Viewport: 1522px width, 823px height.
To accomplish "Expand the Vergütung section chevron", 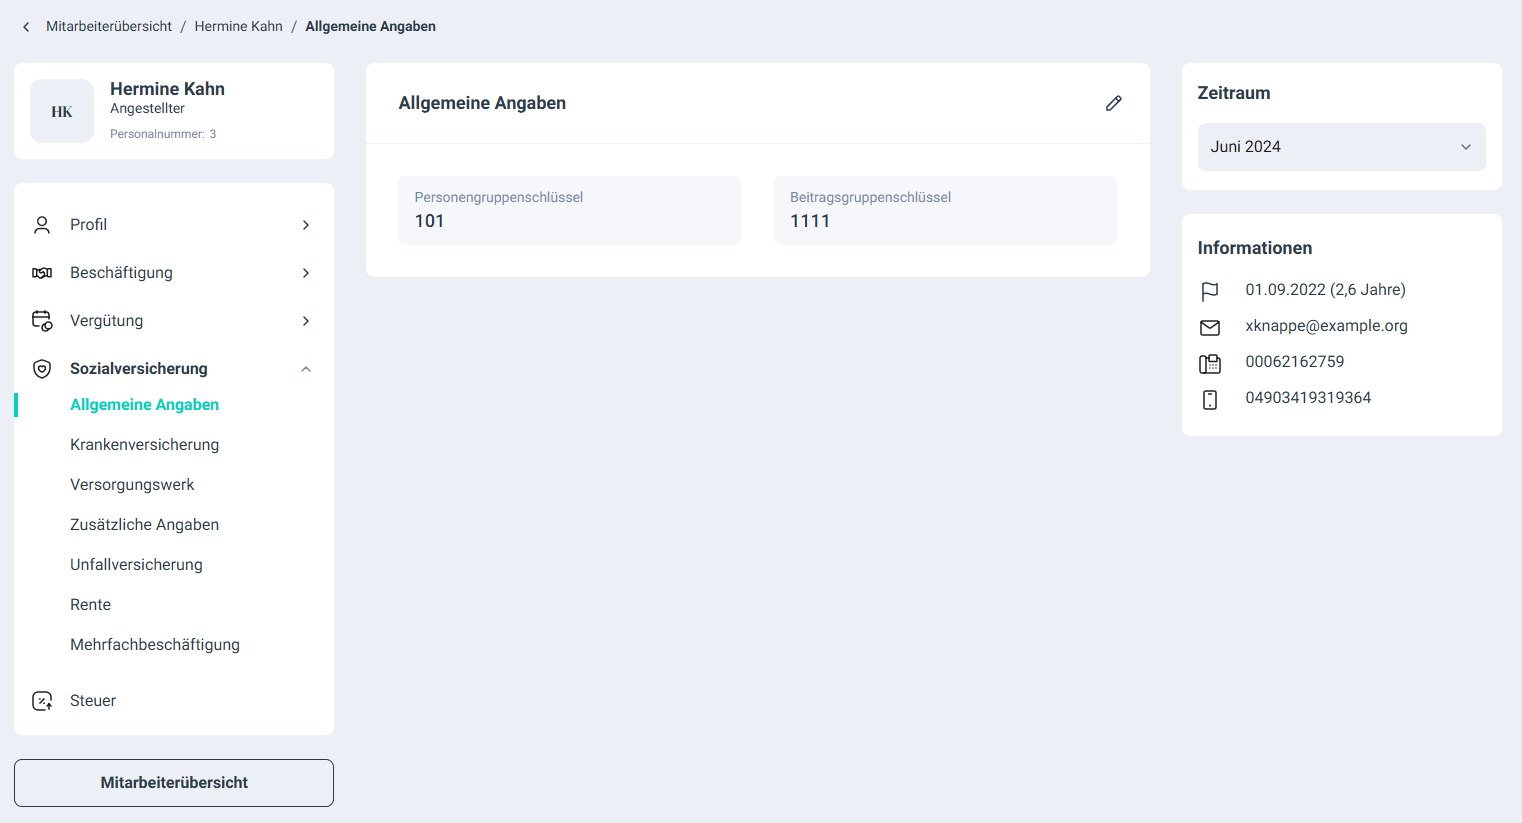I will 306,321.
